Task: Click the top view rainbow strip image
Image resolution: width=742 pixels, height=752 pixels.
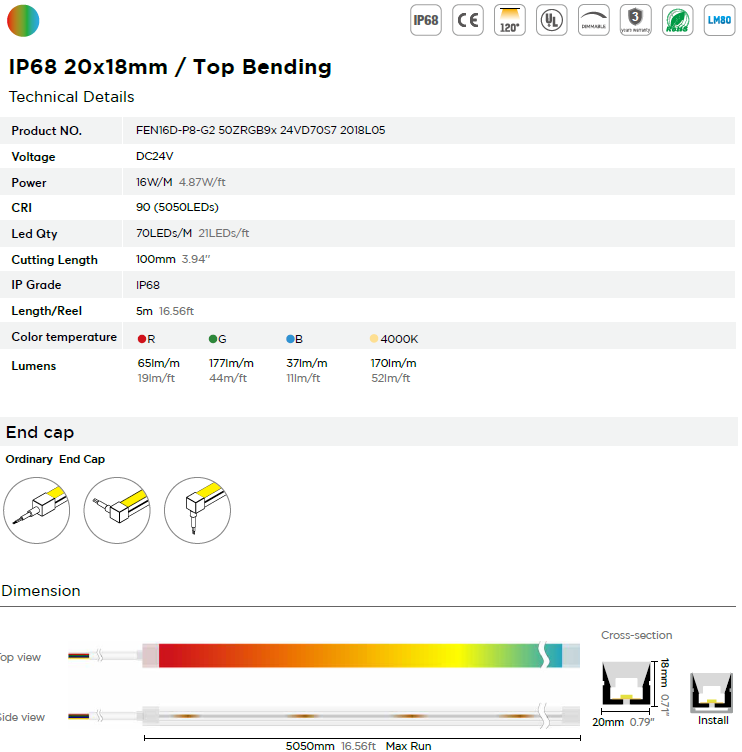Action: pos(361,656)
